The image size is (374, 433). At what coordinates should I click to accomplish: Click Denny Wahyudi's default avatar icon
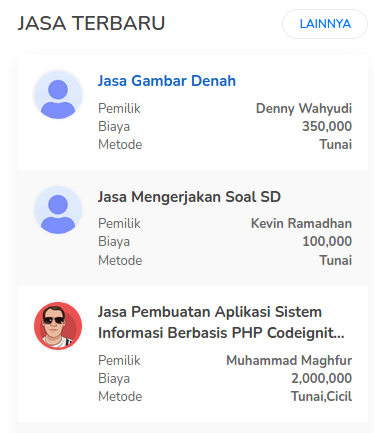(x=58, y=95)
